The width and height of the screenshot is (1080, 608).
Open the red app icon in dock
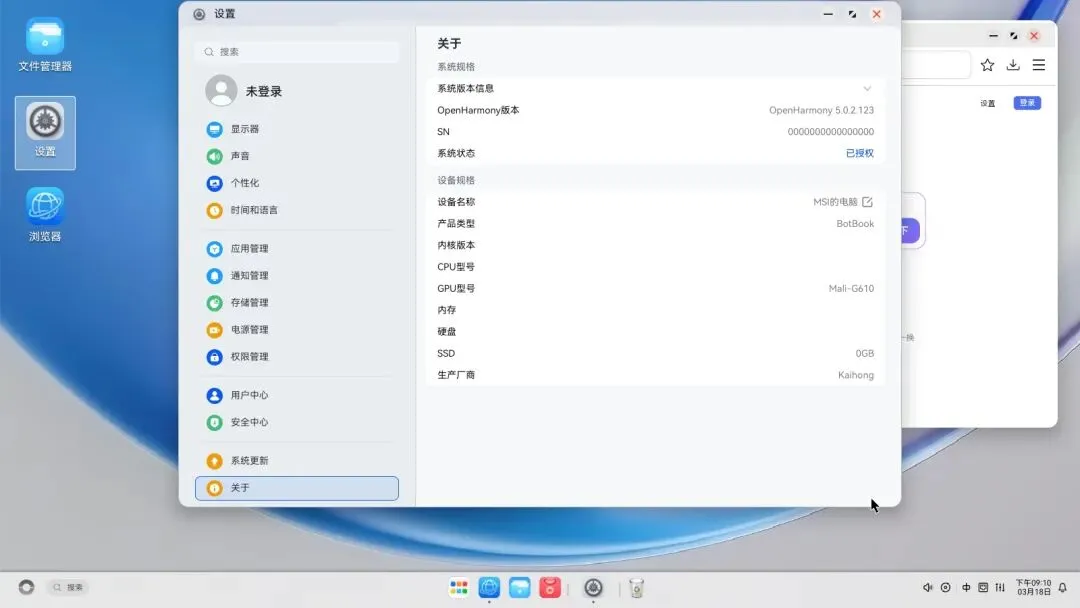pyautogui.click(x=550, y=587)
